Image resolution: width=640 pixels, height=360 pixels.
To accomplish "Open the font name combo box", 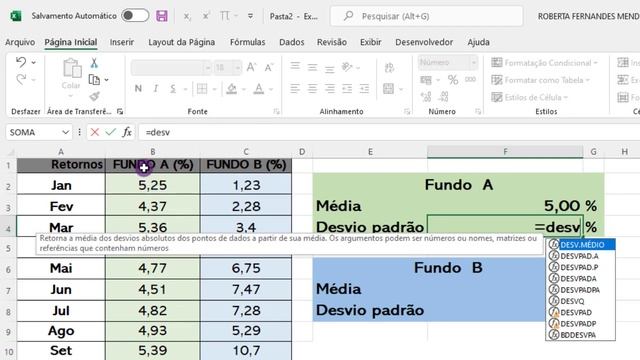I will pos(171,68).
